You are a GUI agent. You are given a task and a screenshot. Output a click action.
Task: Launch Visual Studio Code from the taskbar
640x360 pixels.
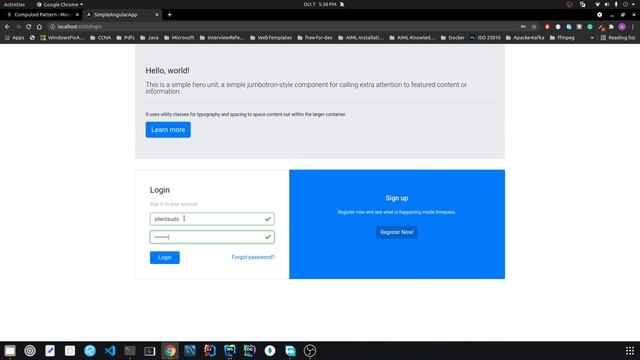pos(110,351)
